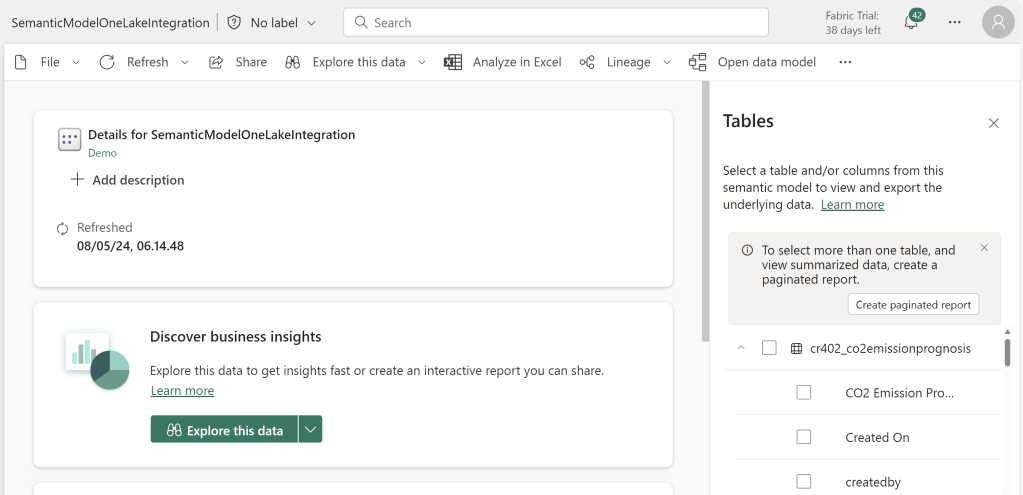The height and width of the screenshot is (495, 1023).
Task: Click in the Search box
Action: (555, 22)
